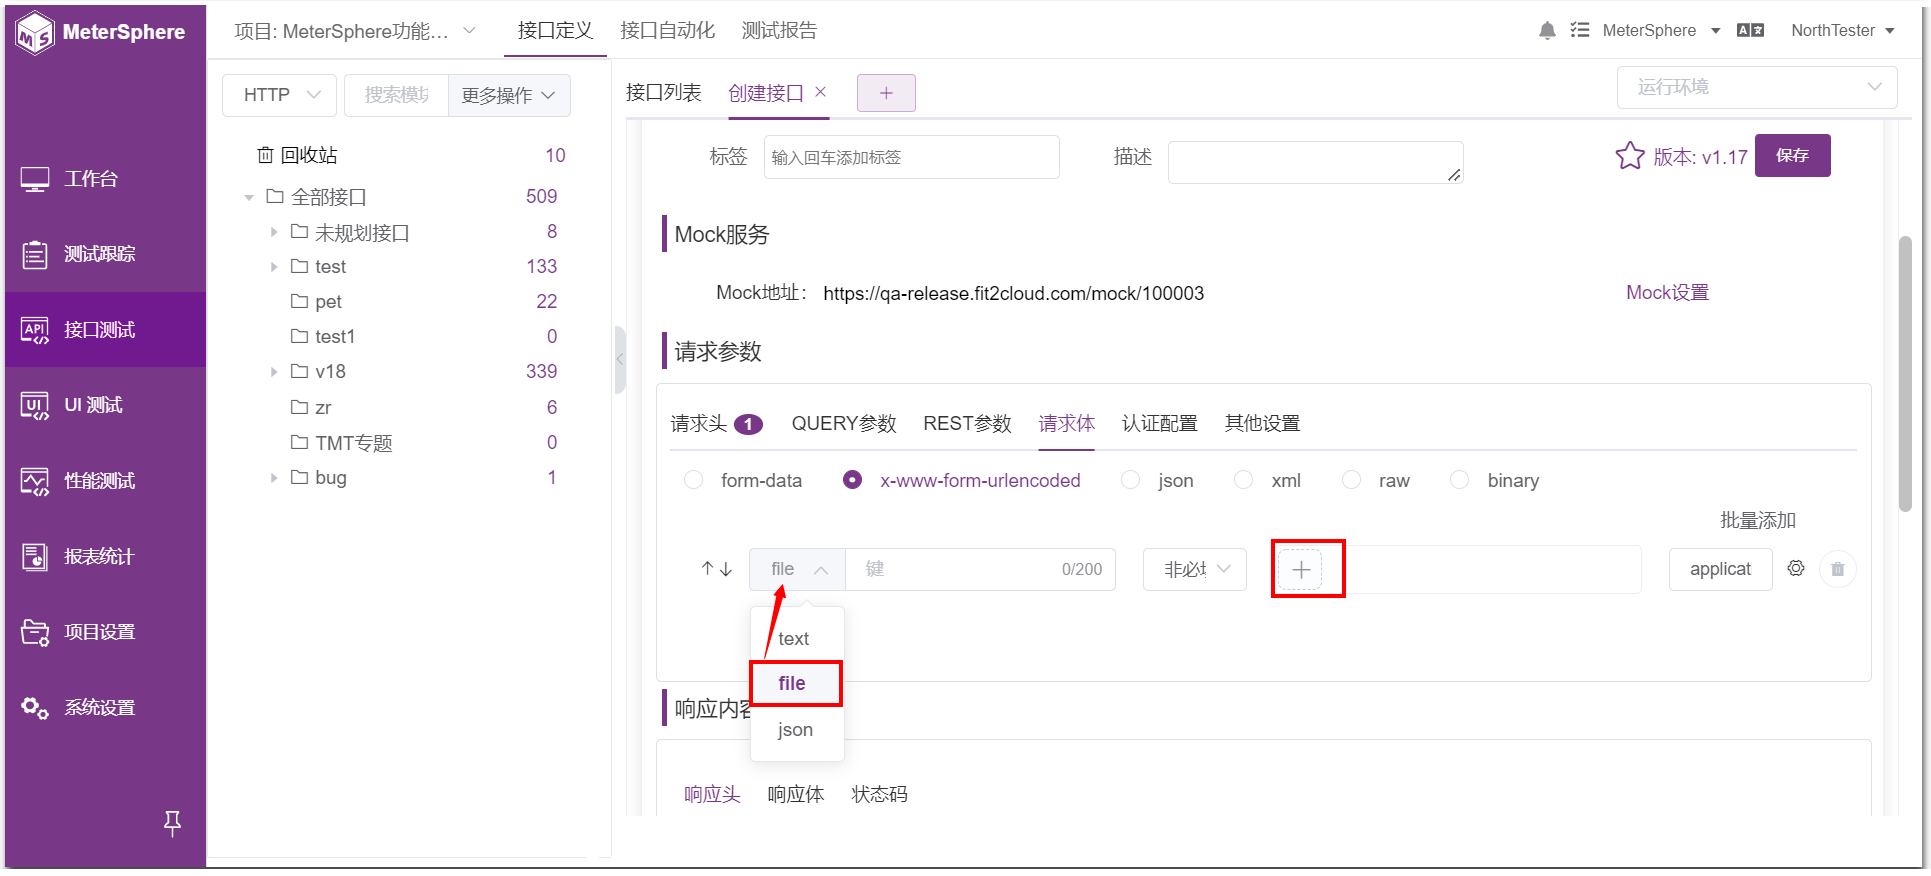Switch language with the translate icon
The image size is (1931, 876).
point(1751,31)
